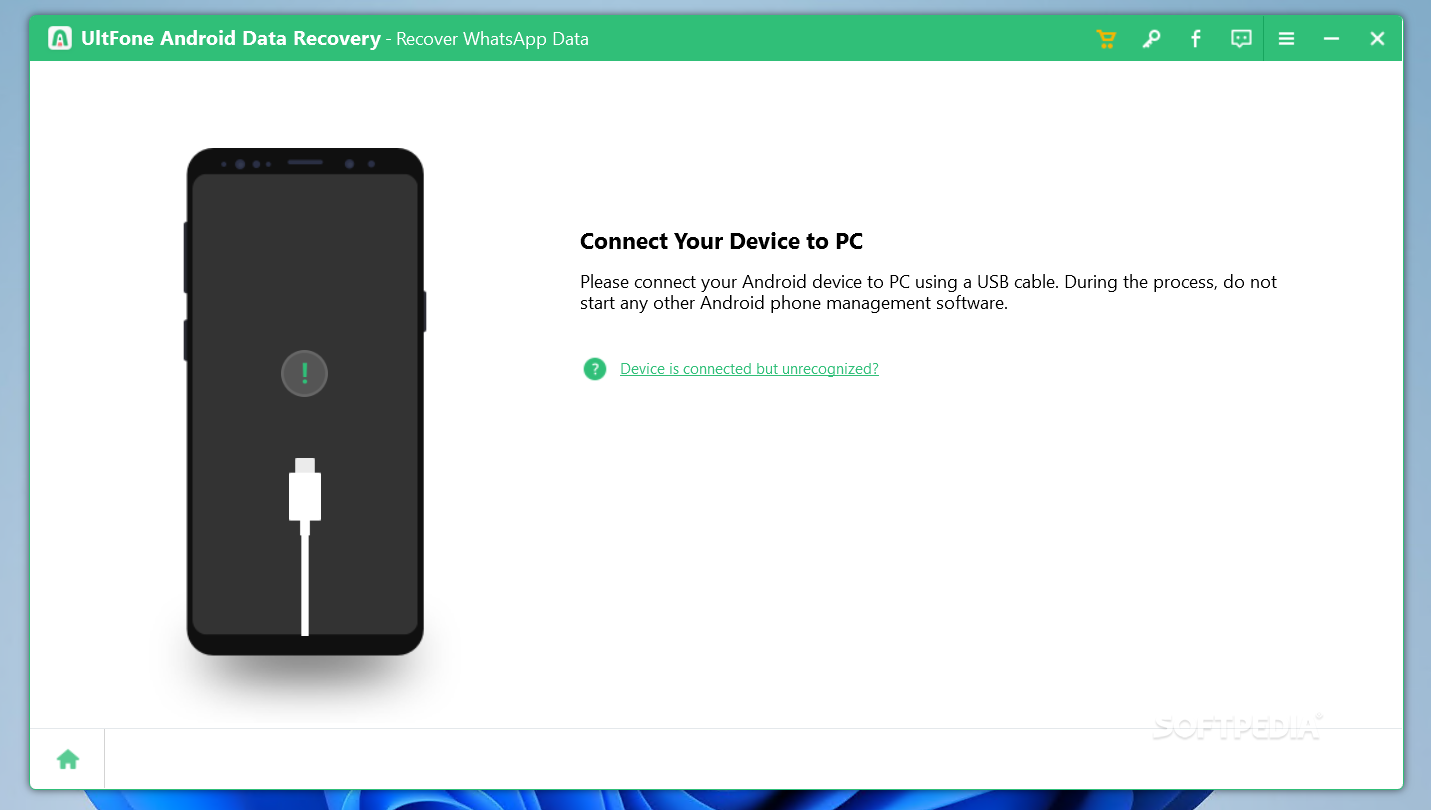This screenshot has width=1431, height=810.
Task: Click the exclamation mark on phone image
Action: pos(305,374)
